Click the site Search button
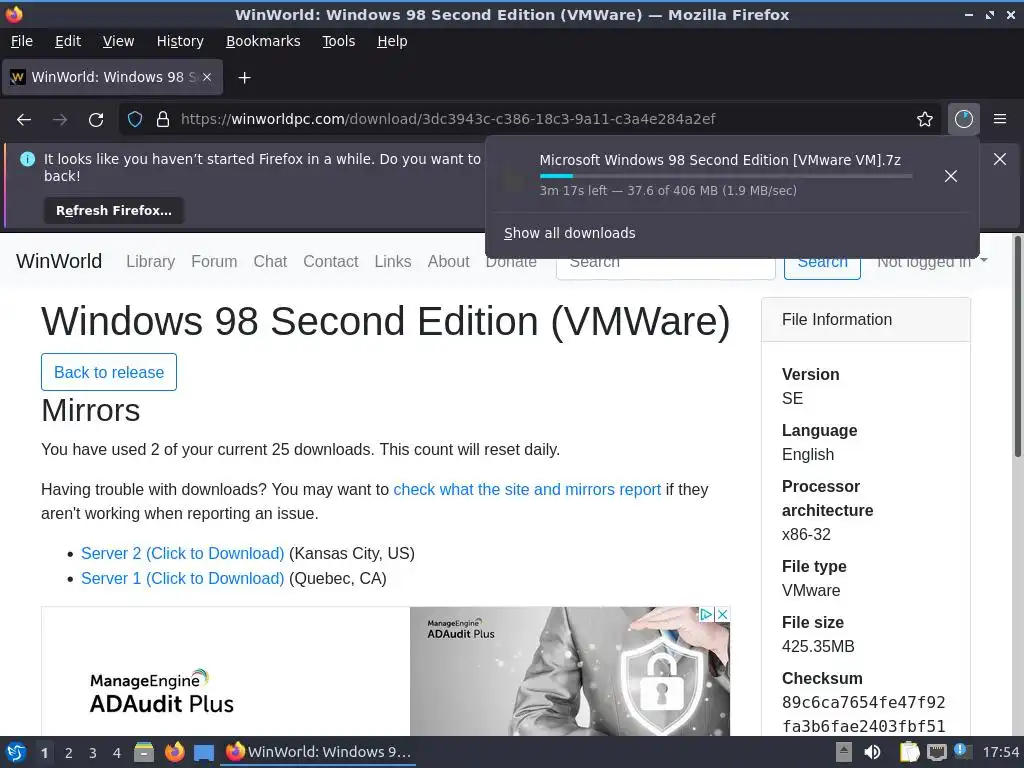Viewport: 1024px width, 768px height. pos(822,266)
